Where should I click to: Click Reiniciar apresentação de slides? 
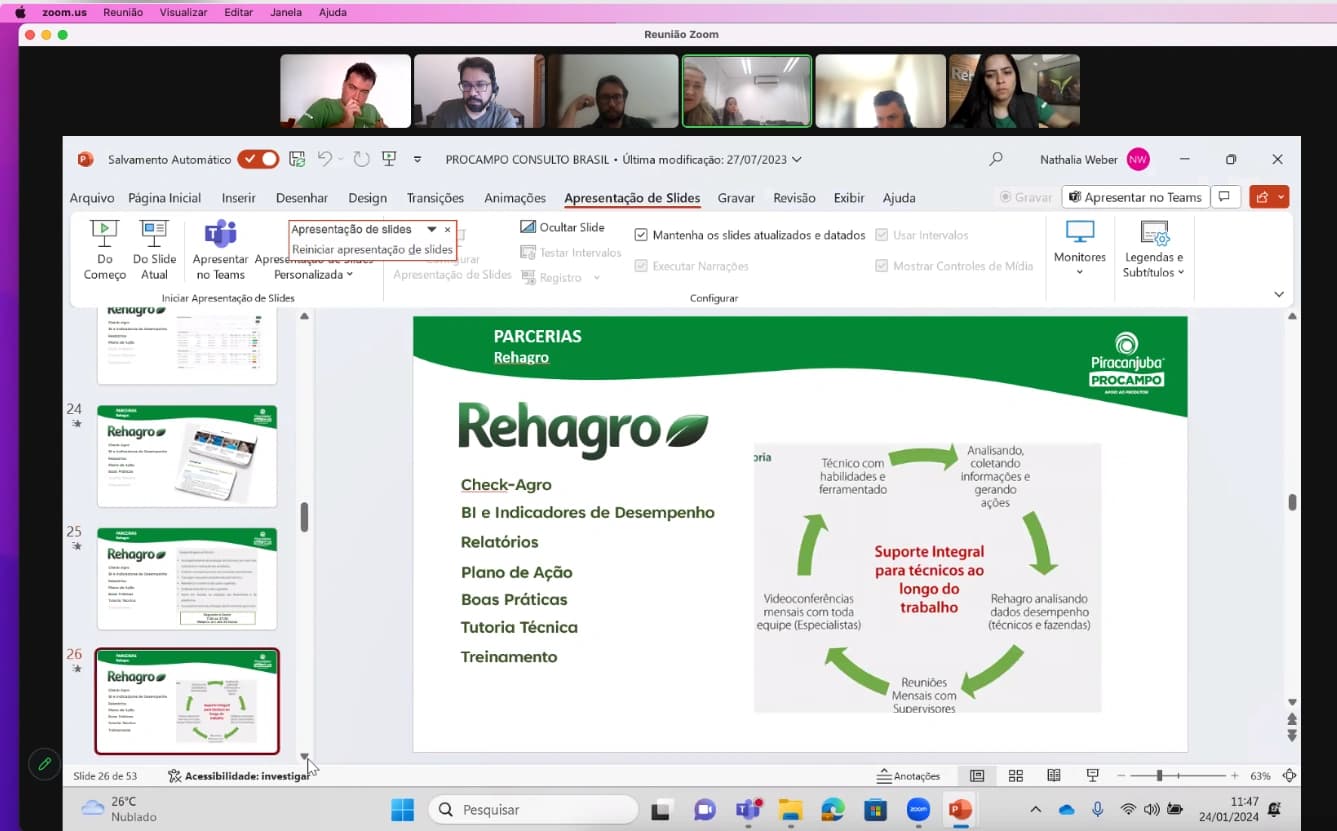tap(372, 250)
